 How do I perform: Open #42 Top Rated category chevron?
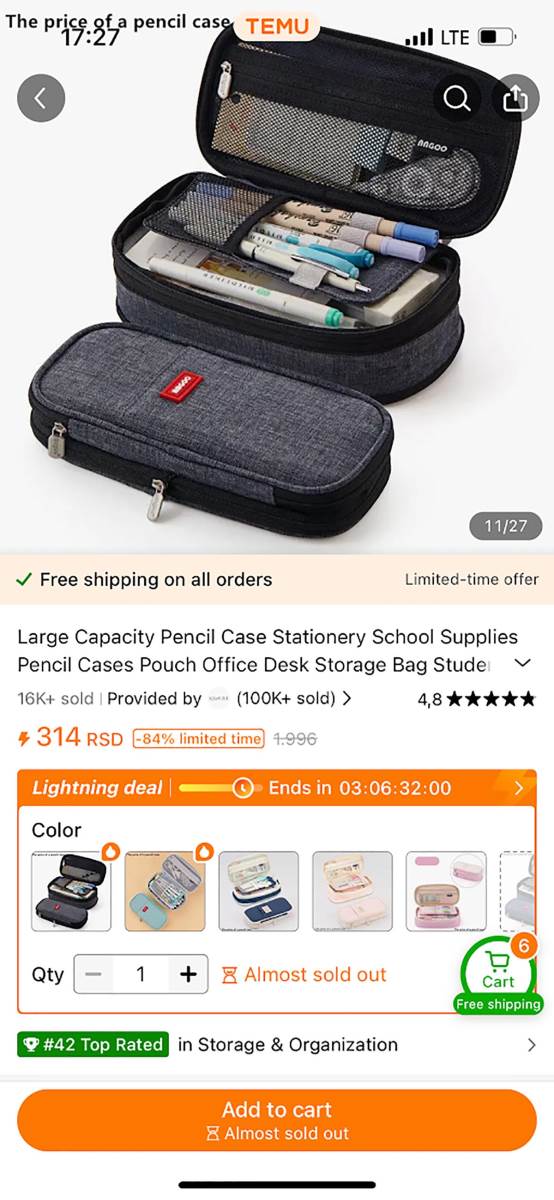click(x=531, y=1045)
